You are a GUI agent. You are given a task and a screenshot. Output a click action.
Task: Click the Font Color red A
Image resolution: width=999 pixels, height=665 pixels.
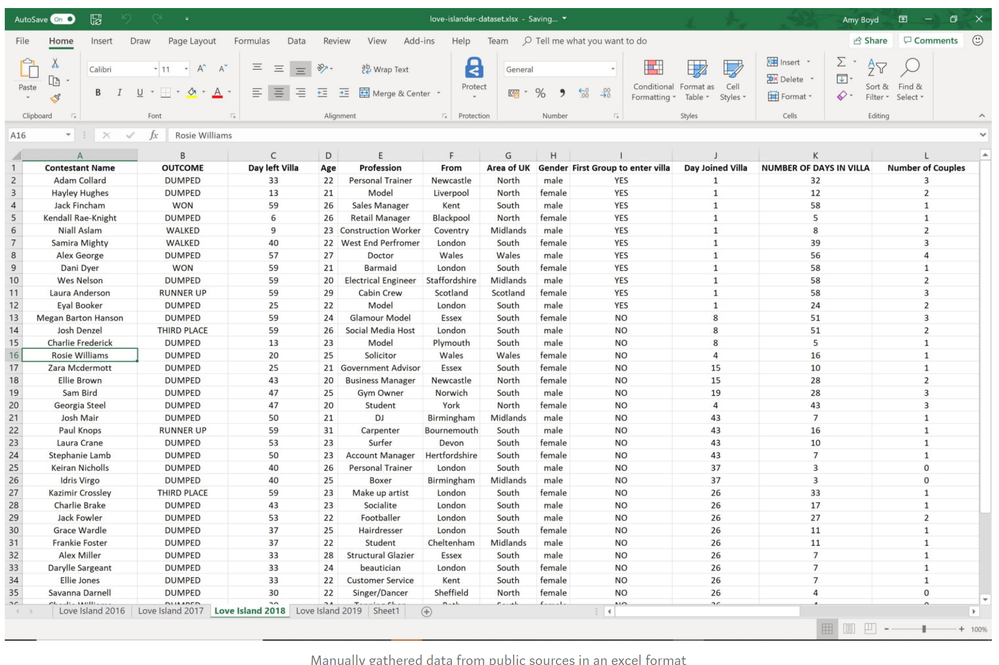pos(217,93)
